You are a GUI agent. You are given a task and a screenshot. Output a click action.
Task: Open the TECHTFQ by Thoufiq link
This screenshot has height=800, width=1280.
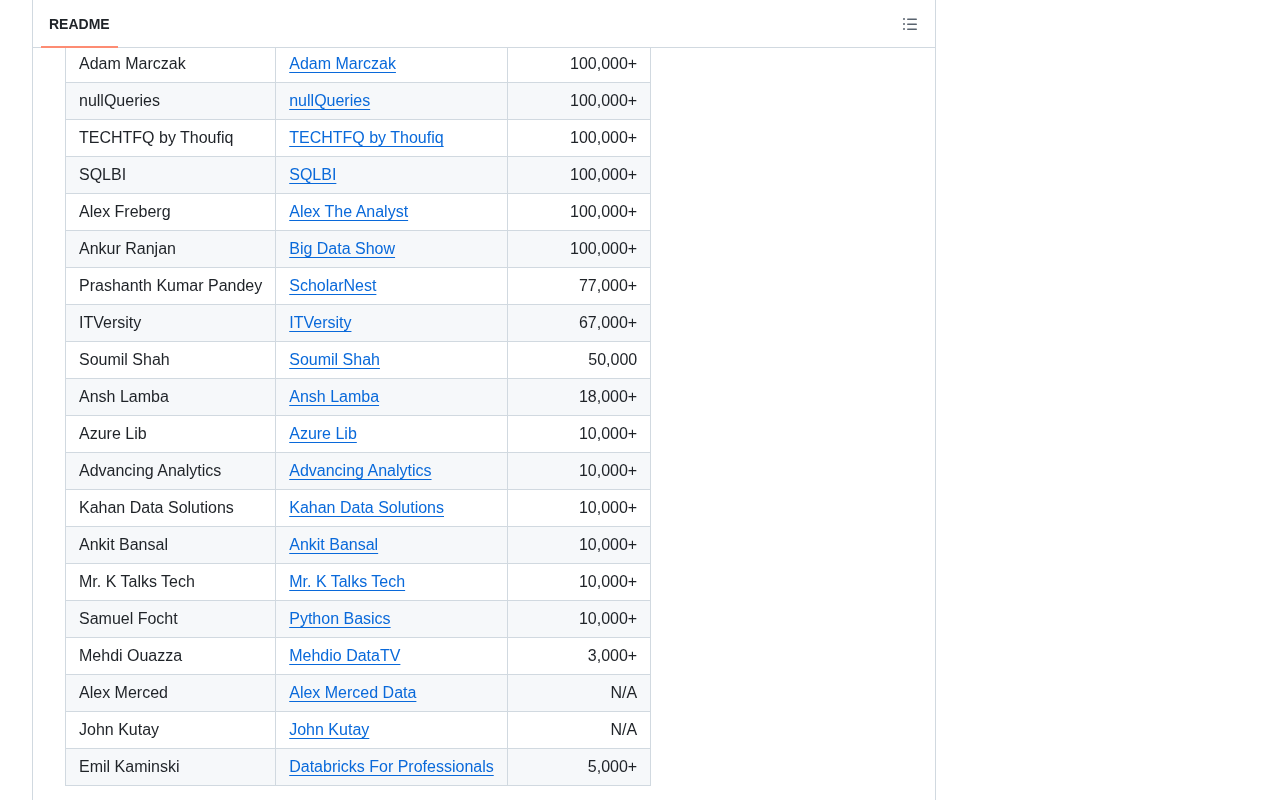coord(366,138)
